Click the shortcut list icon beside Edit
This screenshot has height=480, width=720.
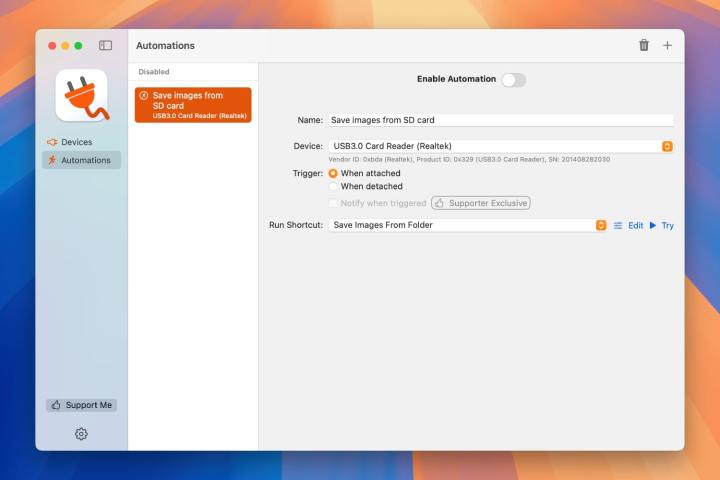[x=618, y=225]
